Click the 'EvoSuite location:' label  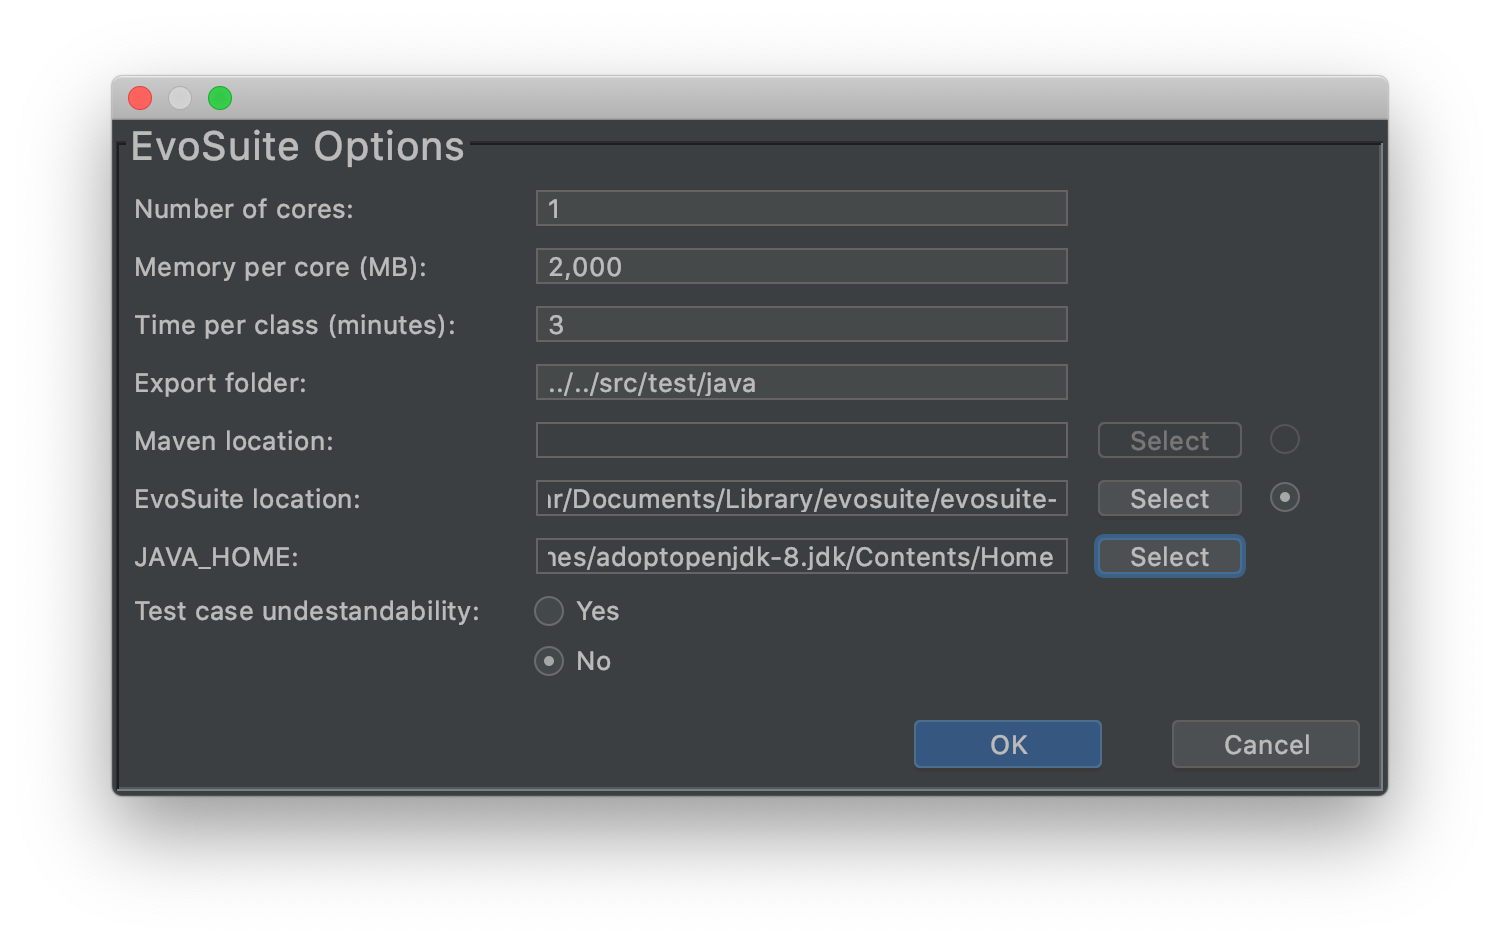pyautogui.click(x=247, y=499)
